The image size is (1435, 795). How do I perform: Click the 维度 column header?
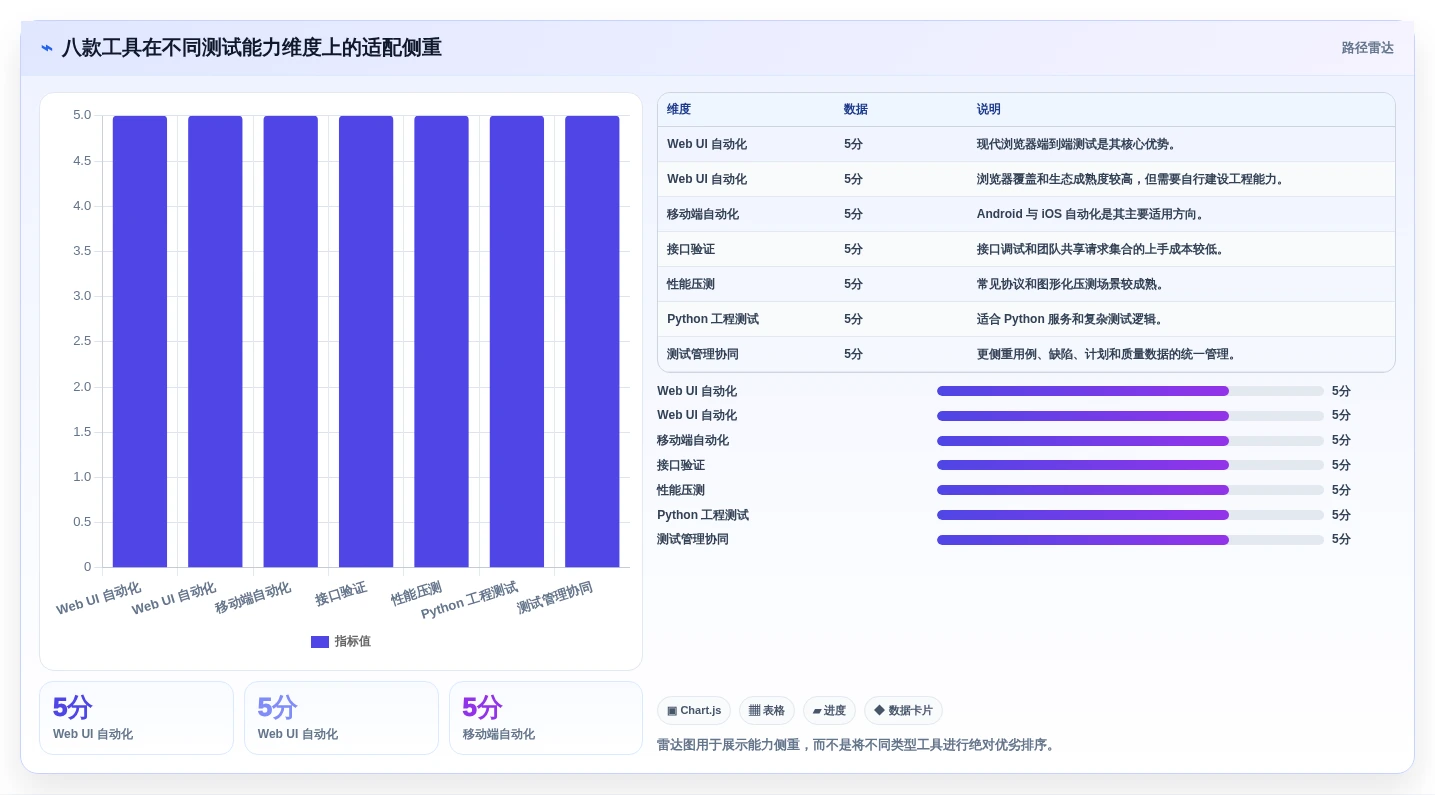point(679,110)
